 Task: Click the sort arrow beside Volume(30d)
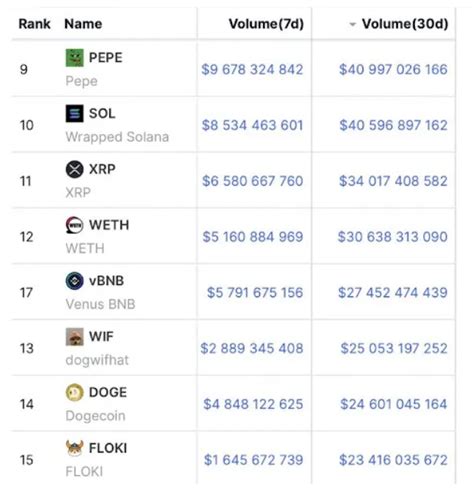(352, 24)
